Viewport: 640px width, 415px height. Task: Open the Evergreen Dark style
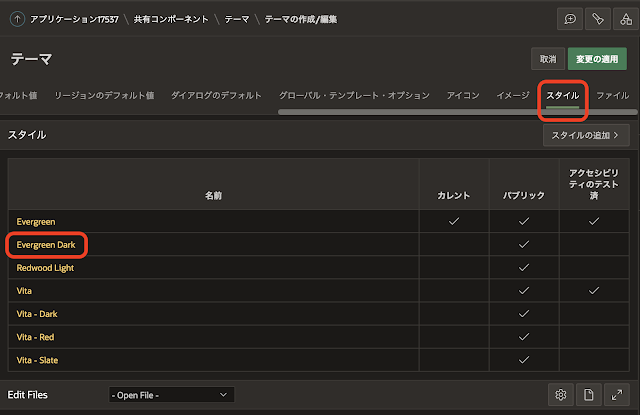(x=46, y=245)
